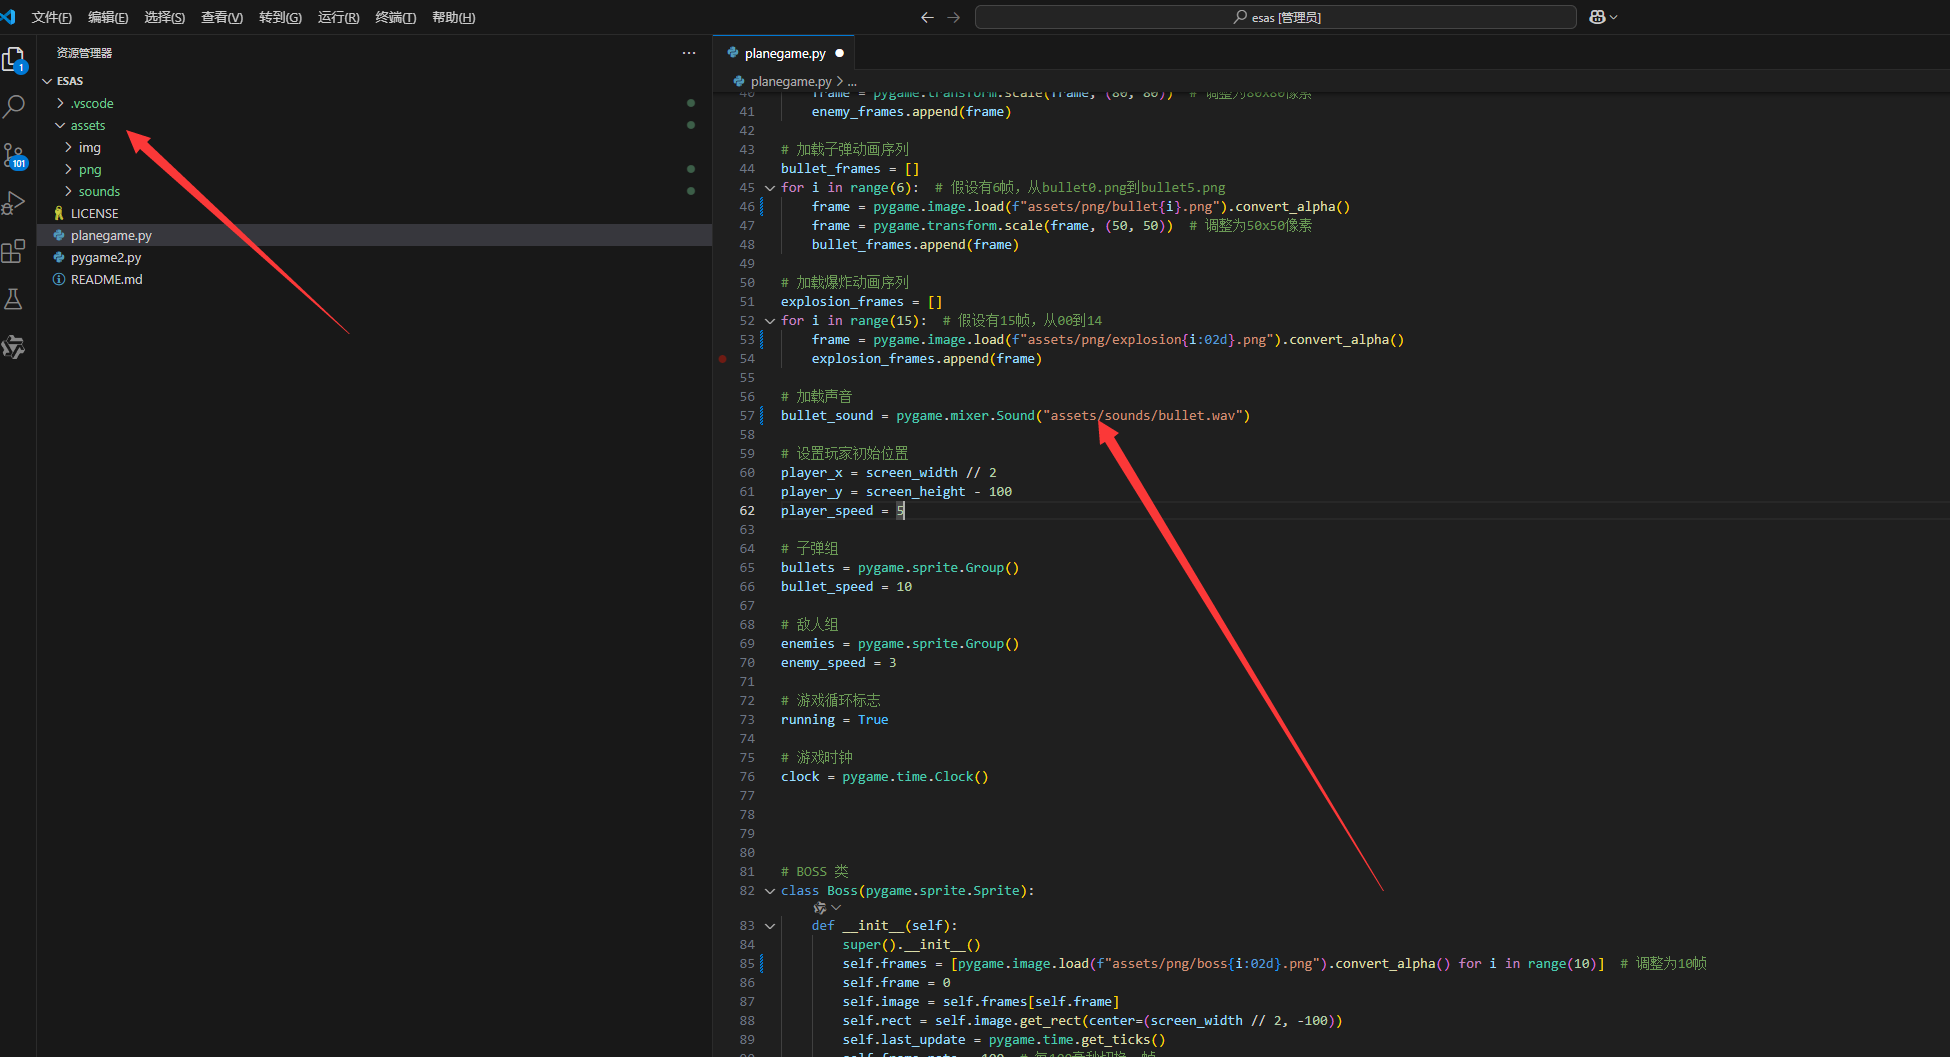Open Source Control with 101 changes badge

pyautogui.click(x=14, y=155)
